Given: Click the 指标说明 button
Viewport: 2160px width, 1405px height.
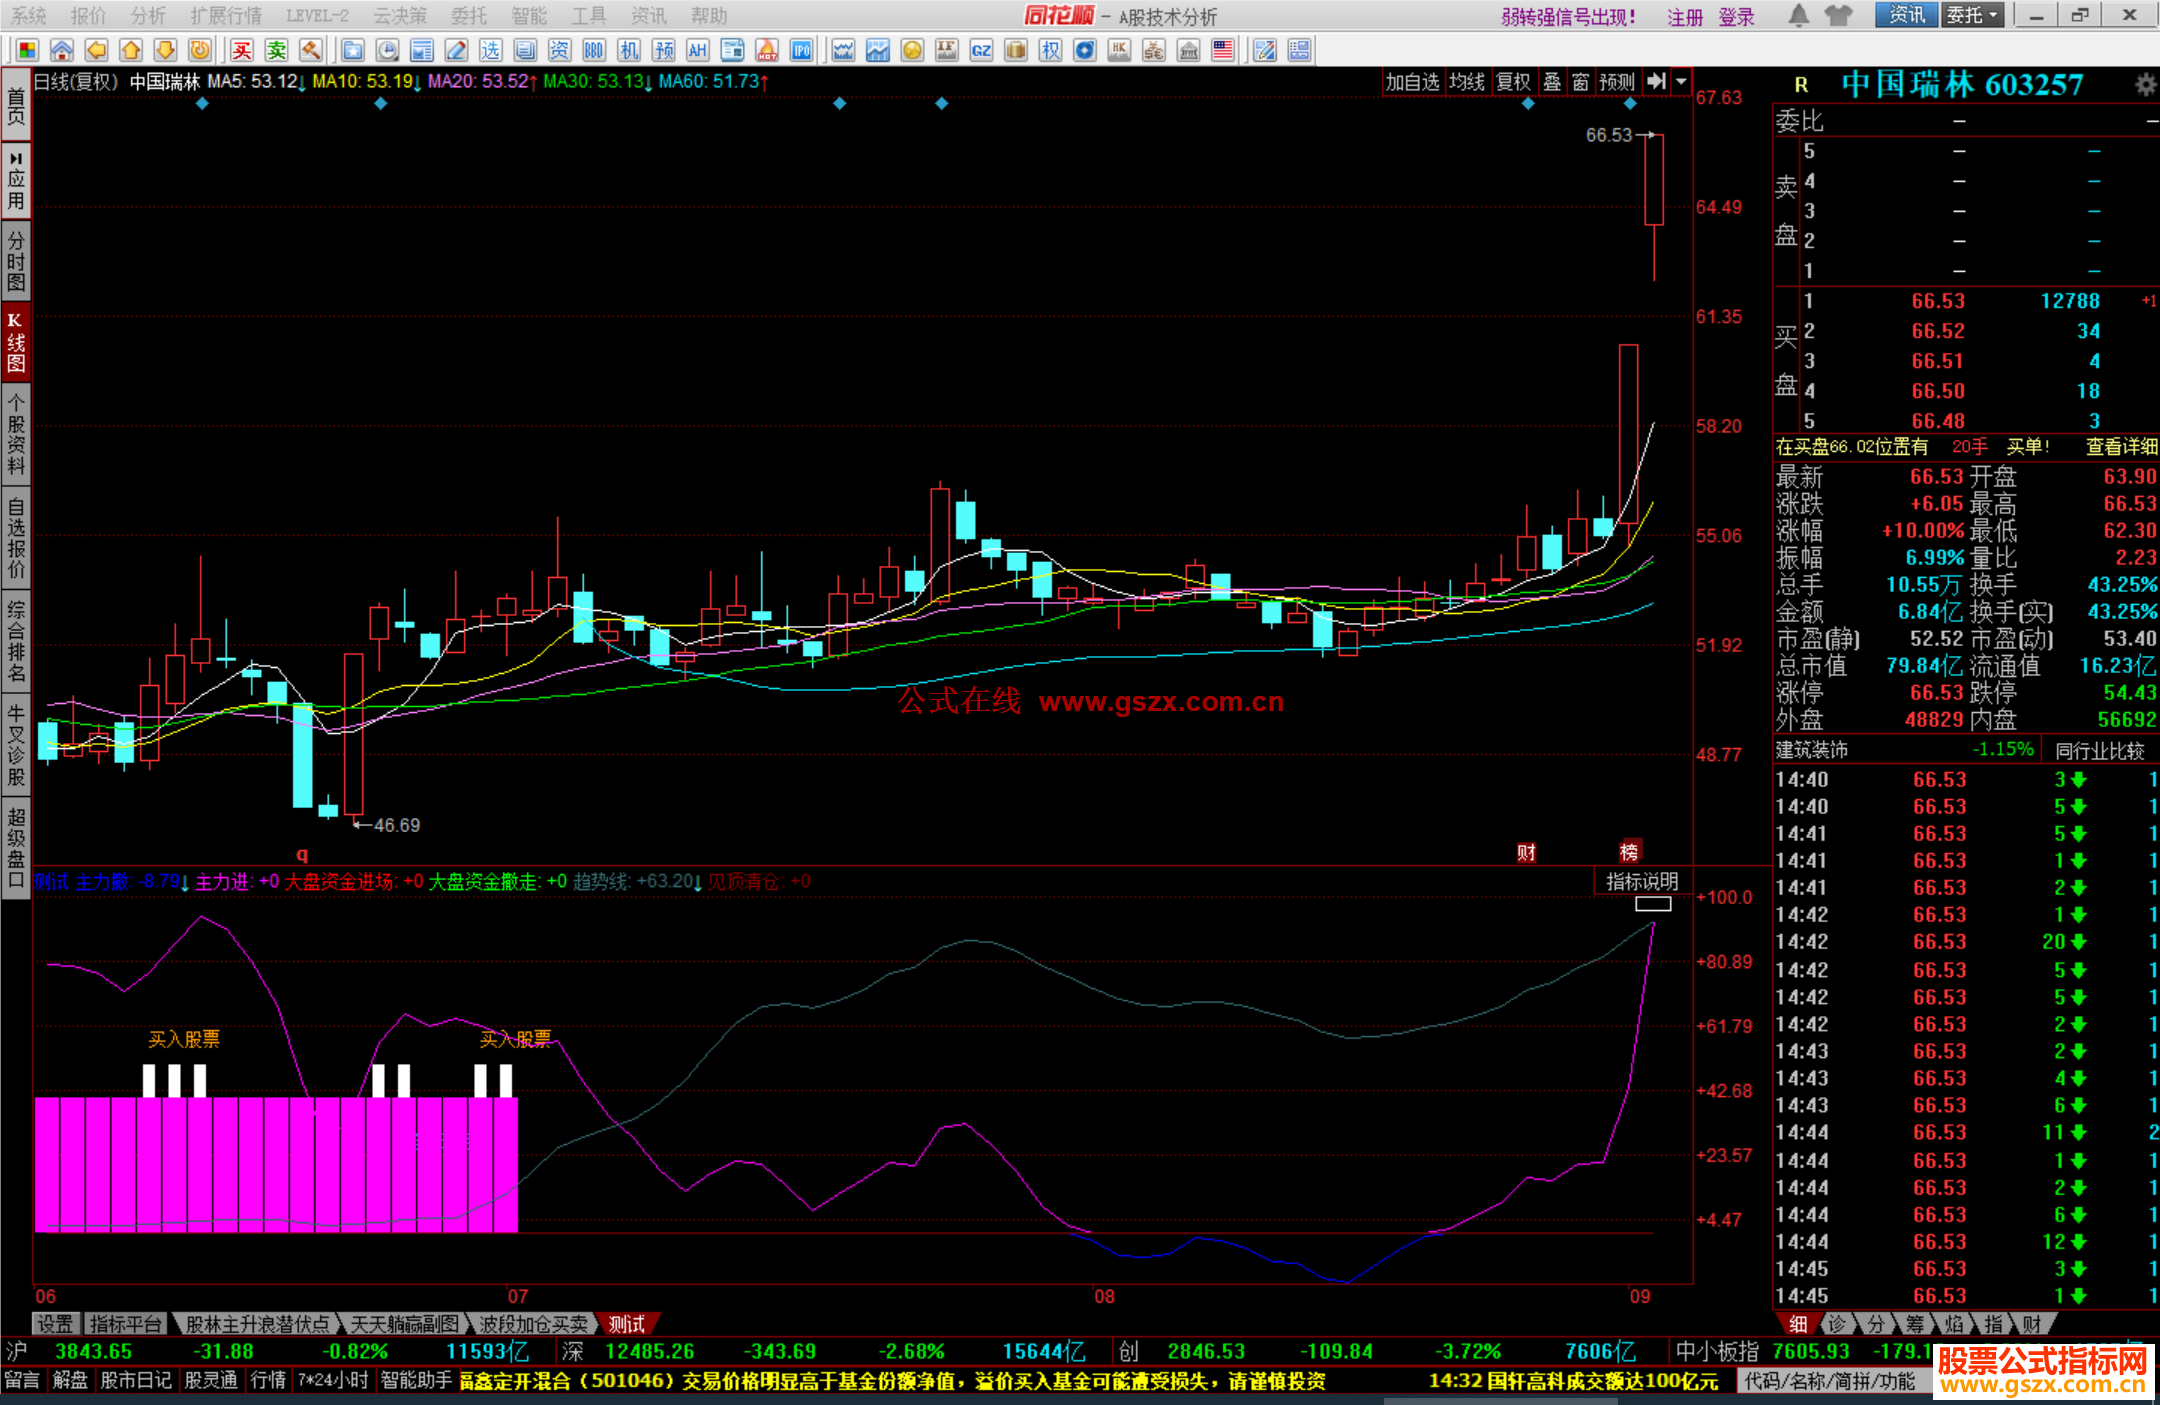Looking at the screenshot, I should (x=1642, y=881).
